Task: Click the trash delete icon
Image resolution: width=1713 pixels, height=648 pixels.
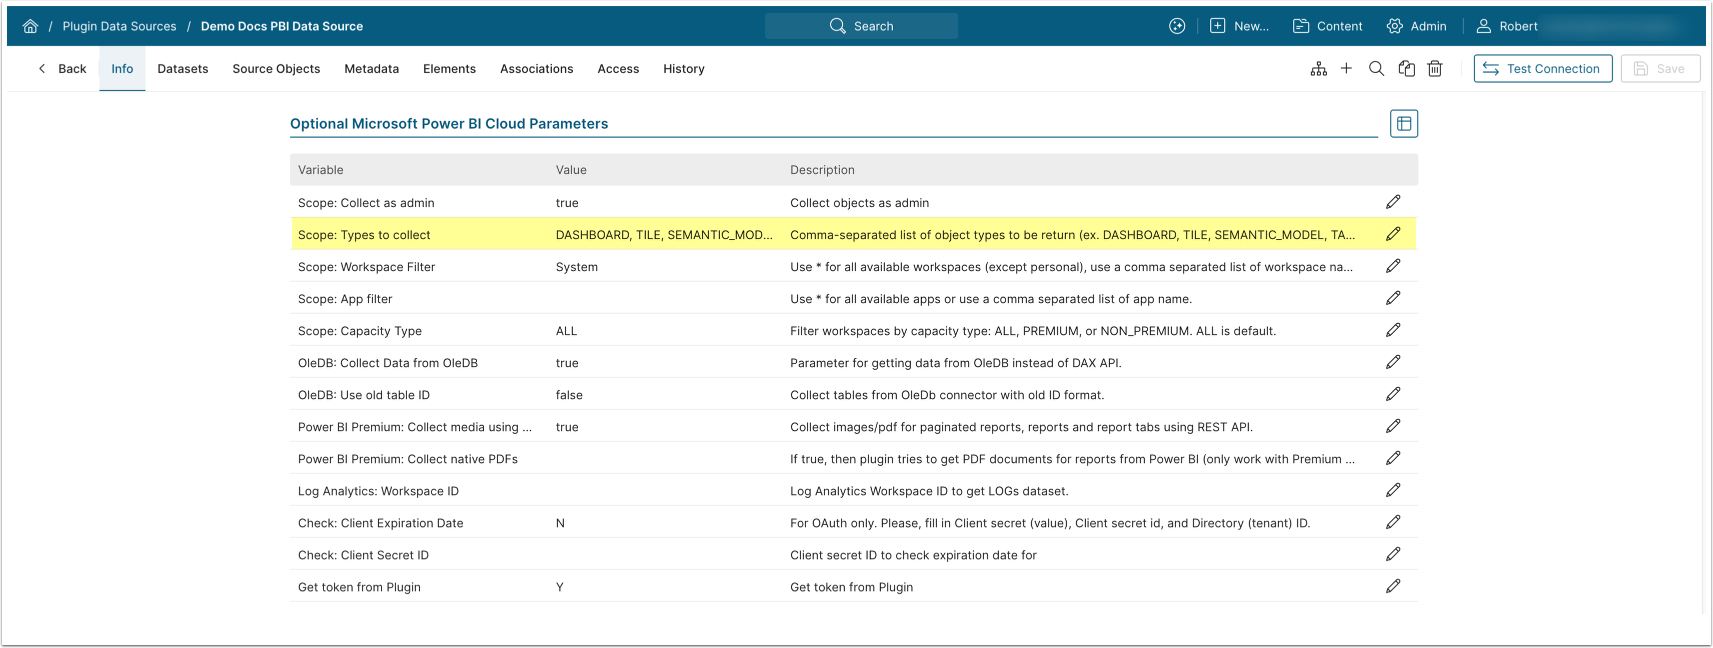Action: (x=1435, y=69)
